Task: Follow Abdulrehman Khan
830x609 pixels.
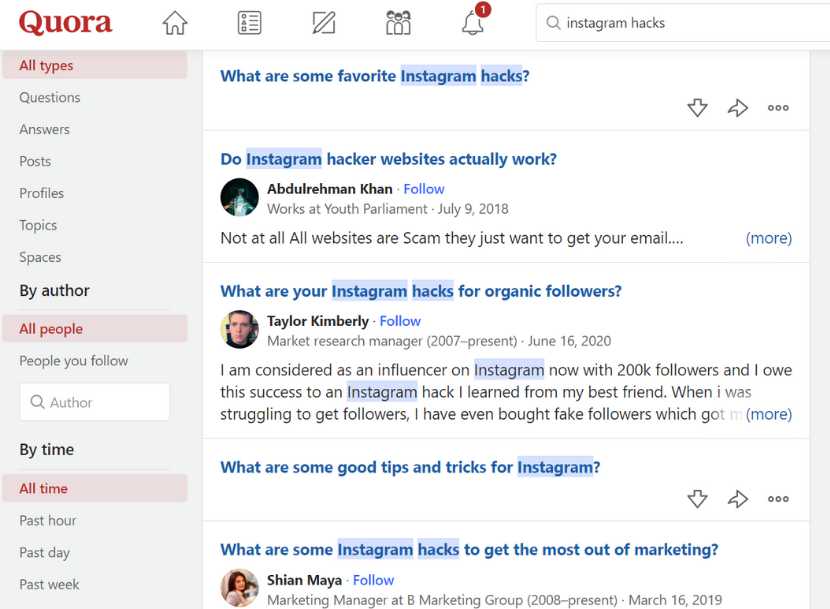Action: 424,189
